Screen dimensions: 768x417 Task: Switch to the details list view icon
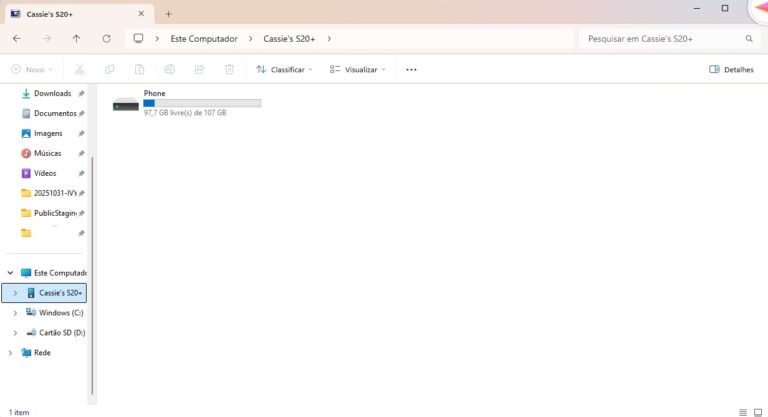tap(743, 412)
